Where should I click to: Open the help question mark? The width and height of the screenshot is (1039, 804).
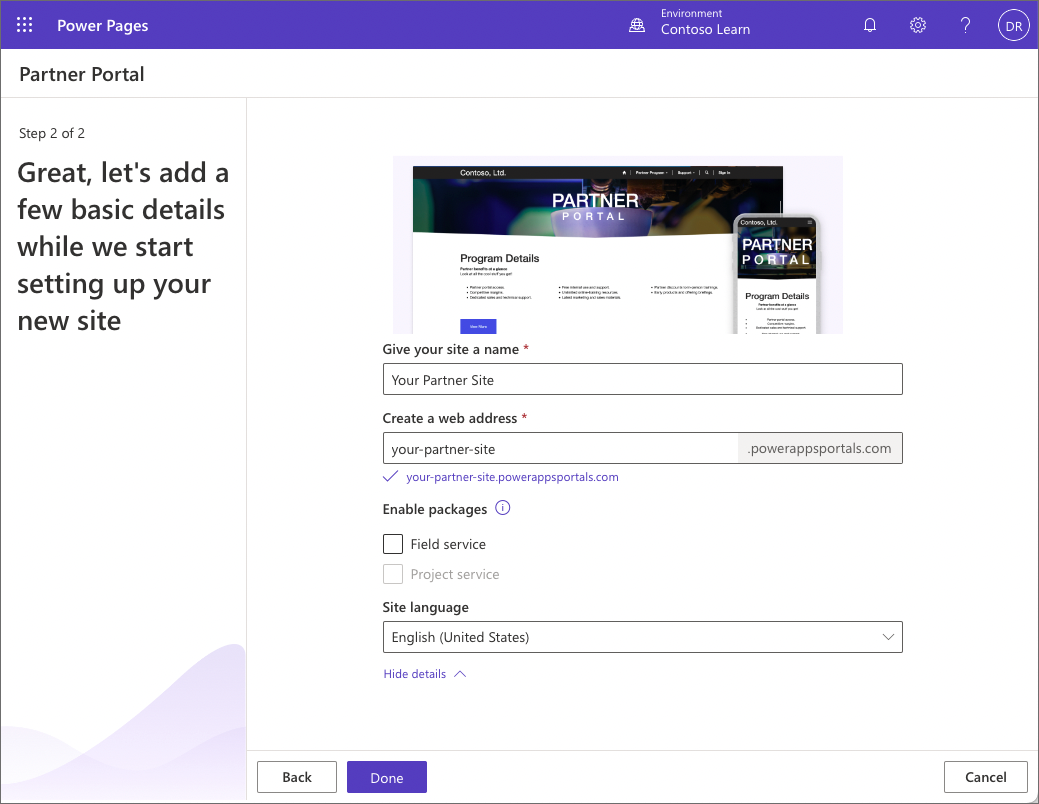(x=965, y=25)
